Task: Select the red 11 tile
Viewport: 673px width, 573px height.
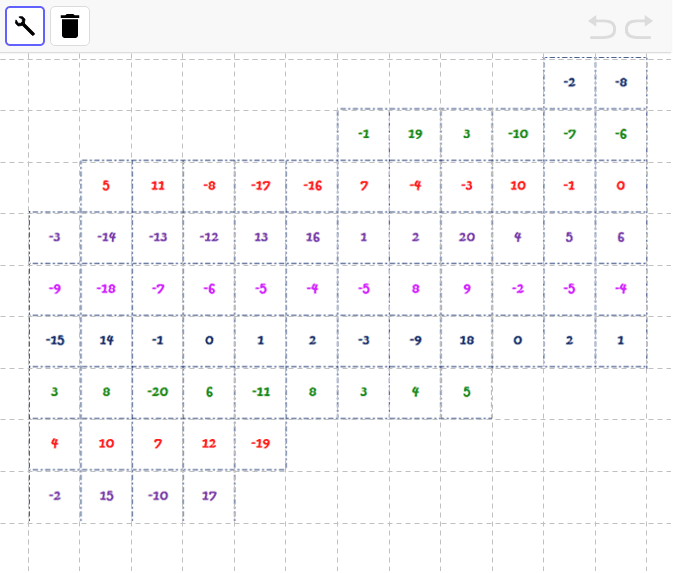Action: pyautogui.click(x=158, y=186)
